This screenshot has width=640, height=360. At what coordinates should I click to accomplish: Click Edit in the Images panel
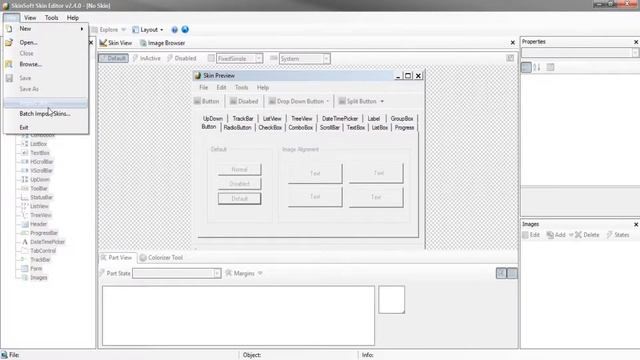coord(531,235)
